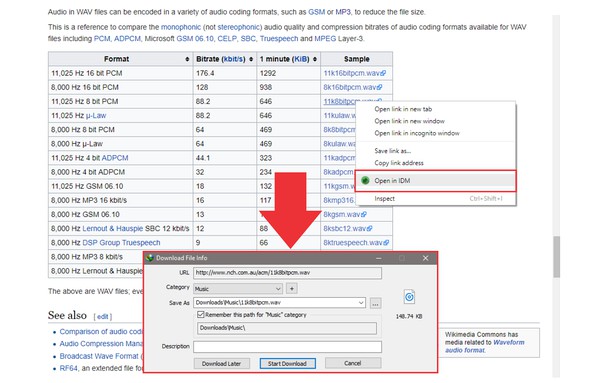The image size is (612, 383).
Task: Open the DSP Group Truespeech link
Action: 121,243
